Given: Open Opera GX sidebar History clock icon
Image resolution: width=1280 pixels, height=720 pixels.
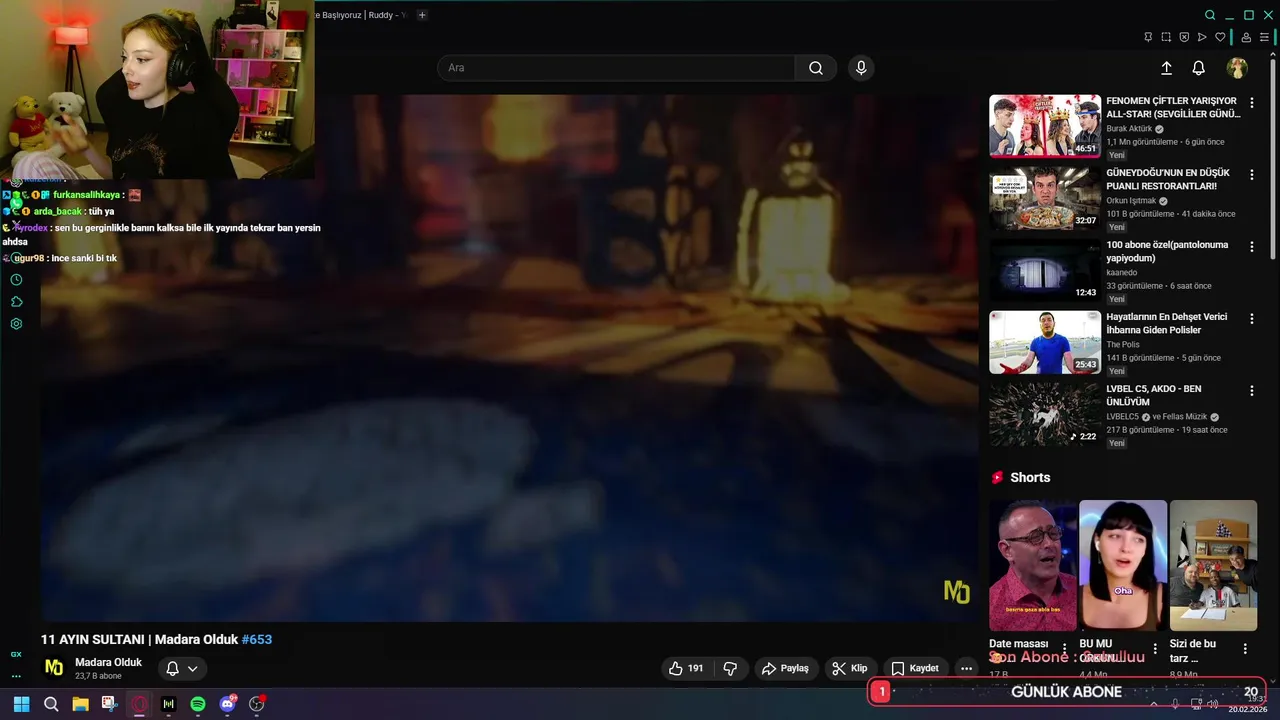Looking at the screenshot, I should pyautogui.click(x=16, y=279).
